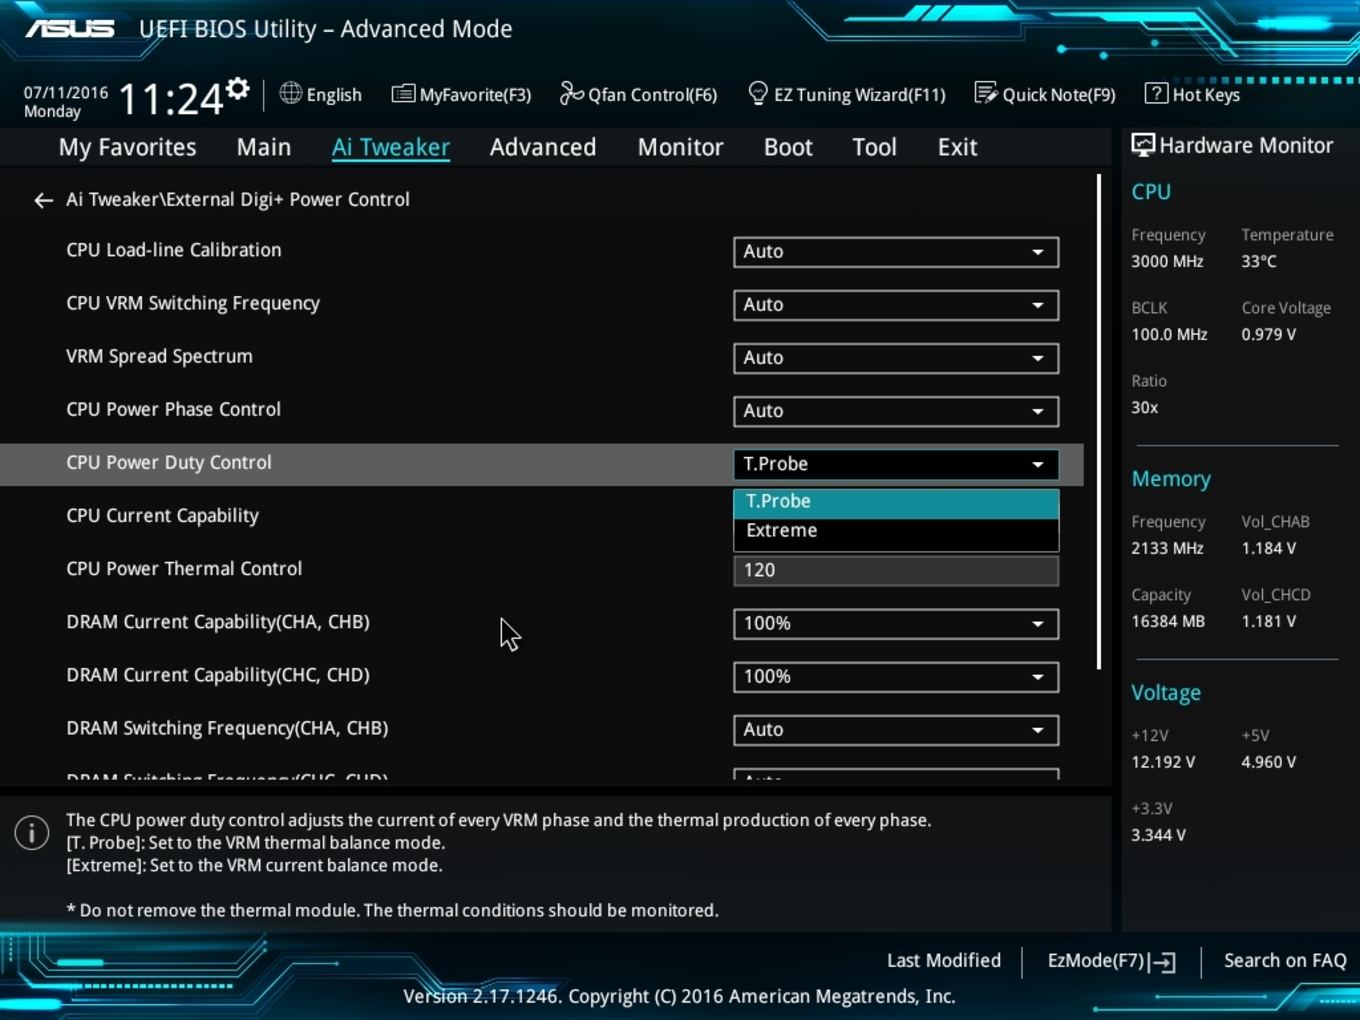Open DRAM Switching Frequency(CHA, CHB) dropdown
Viewport: 1360px width, 1020px height.
(x=896, y=730)
